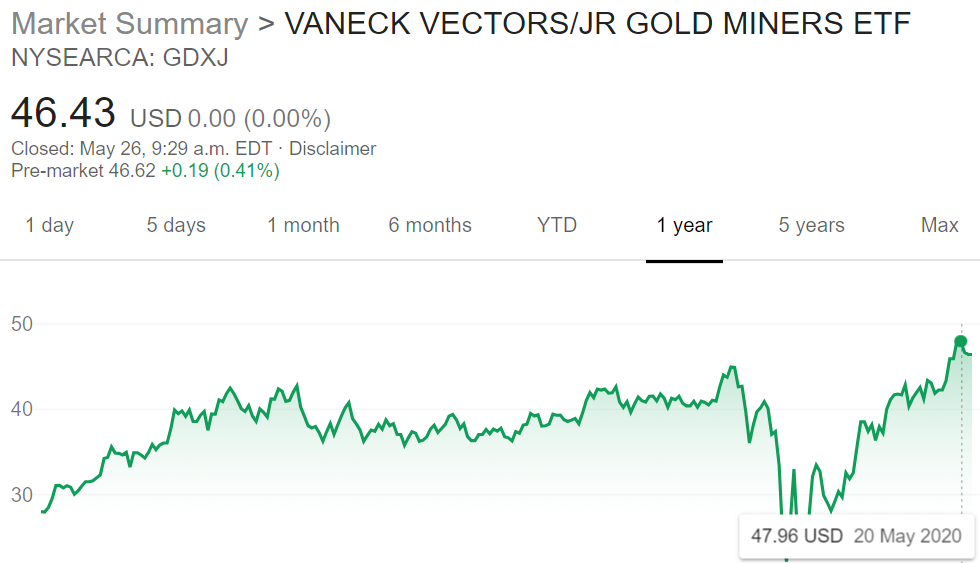Click the VANECK VECTORS/JR GOLD MINERS ETF title
Image resolution: width=980 pixels, height=563 pixels.
[598, 24]
